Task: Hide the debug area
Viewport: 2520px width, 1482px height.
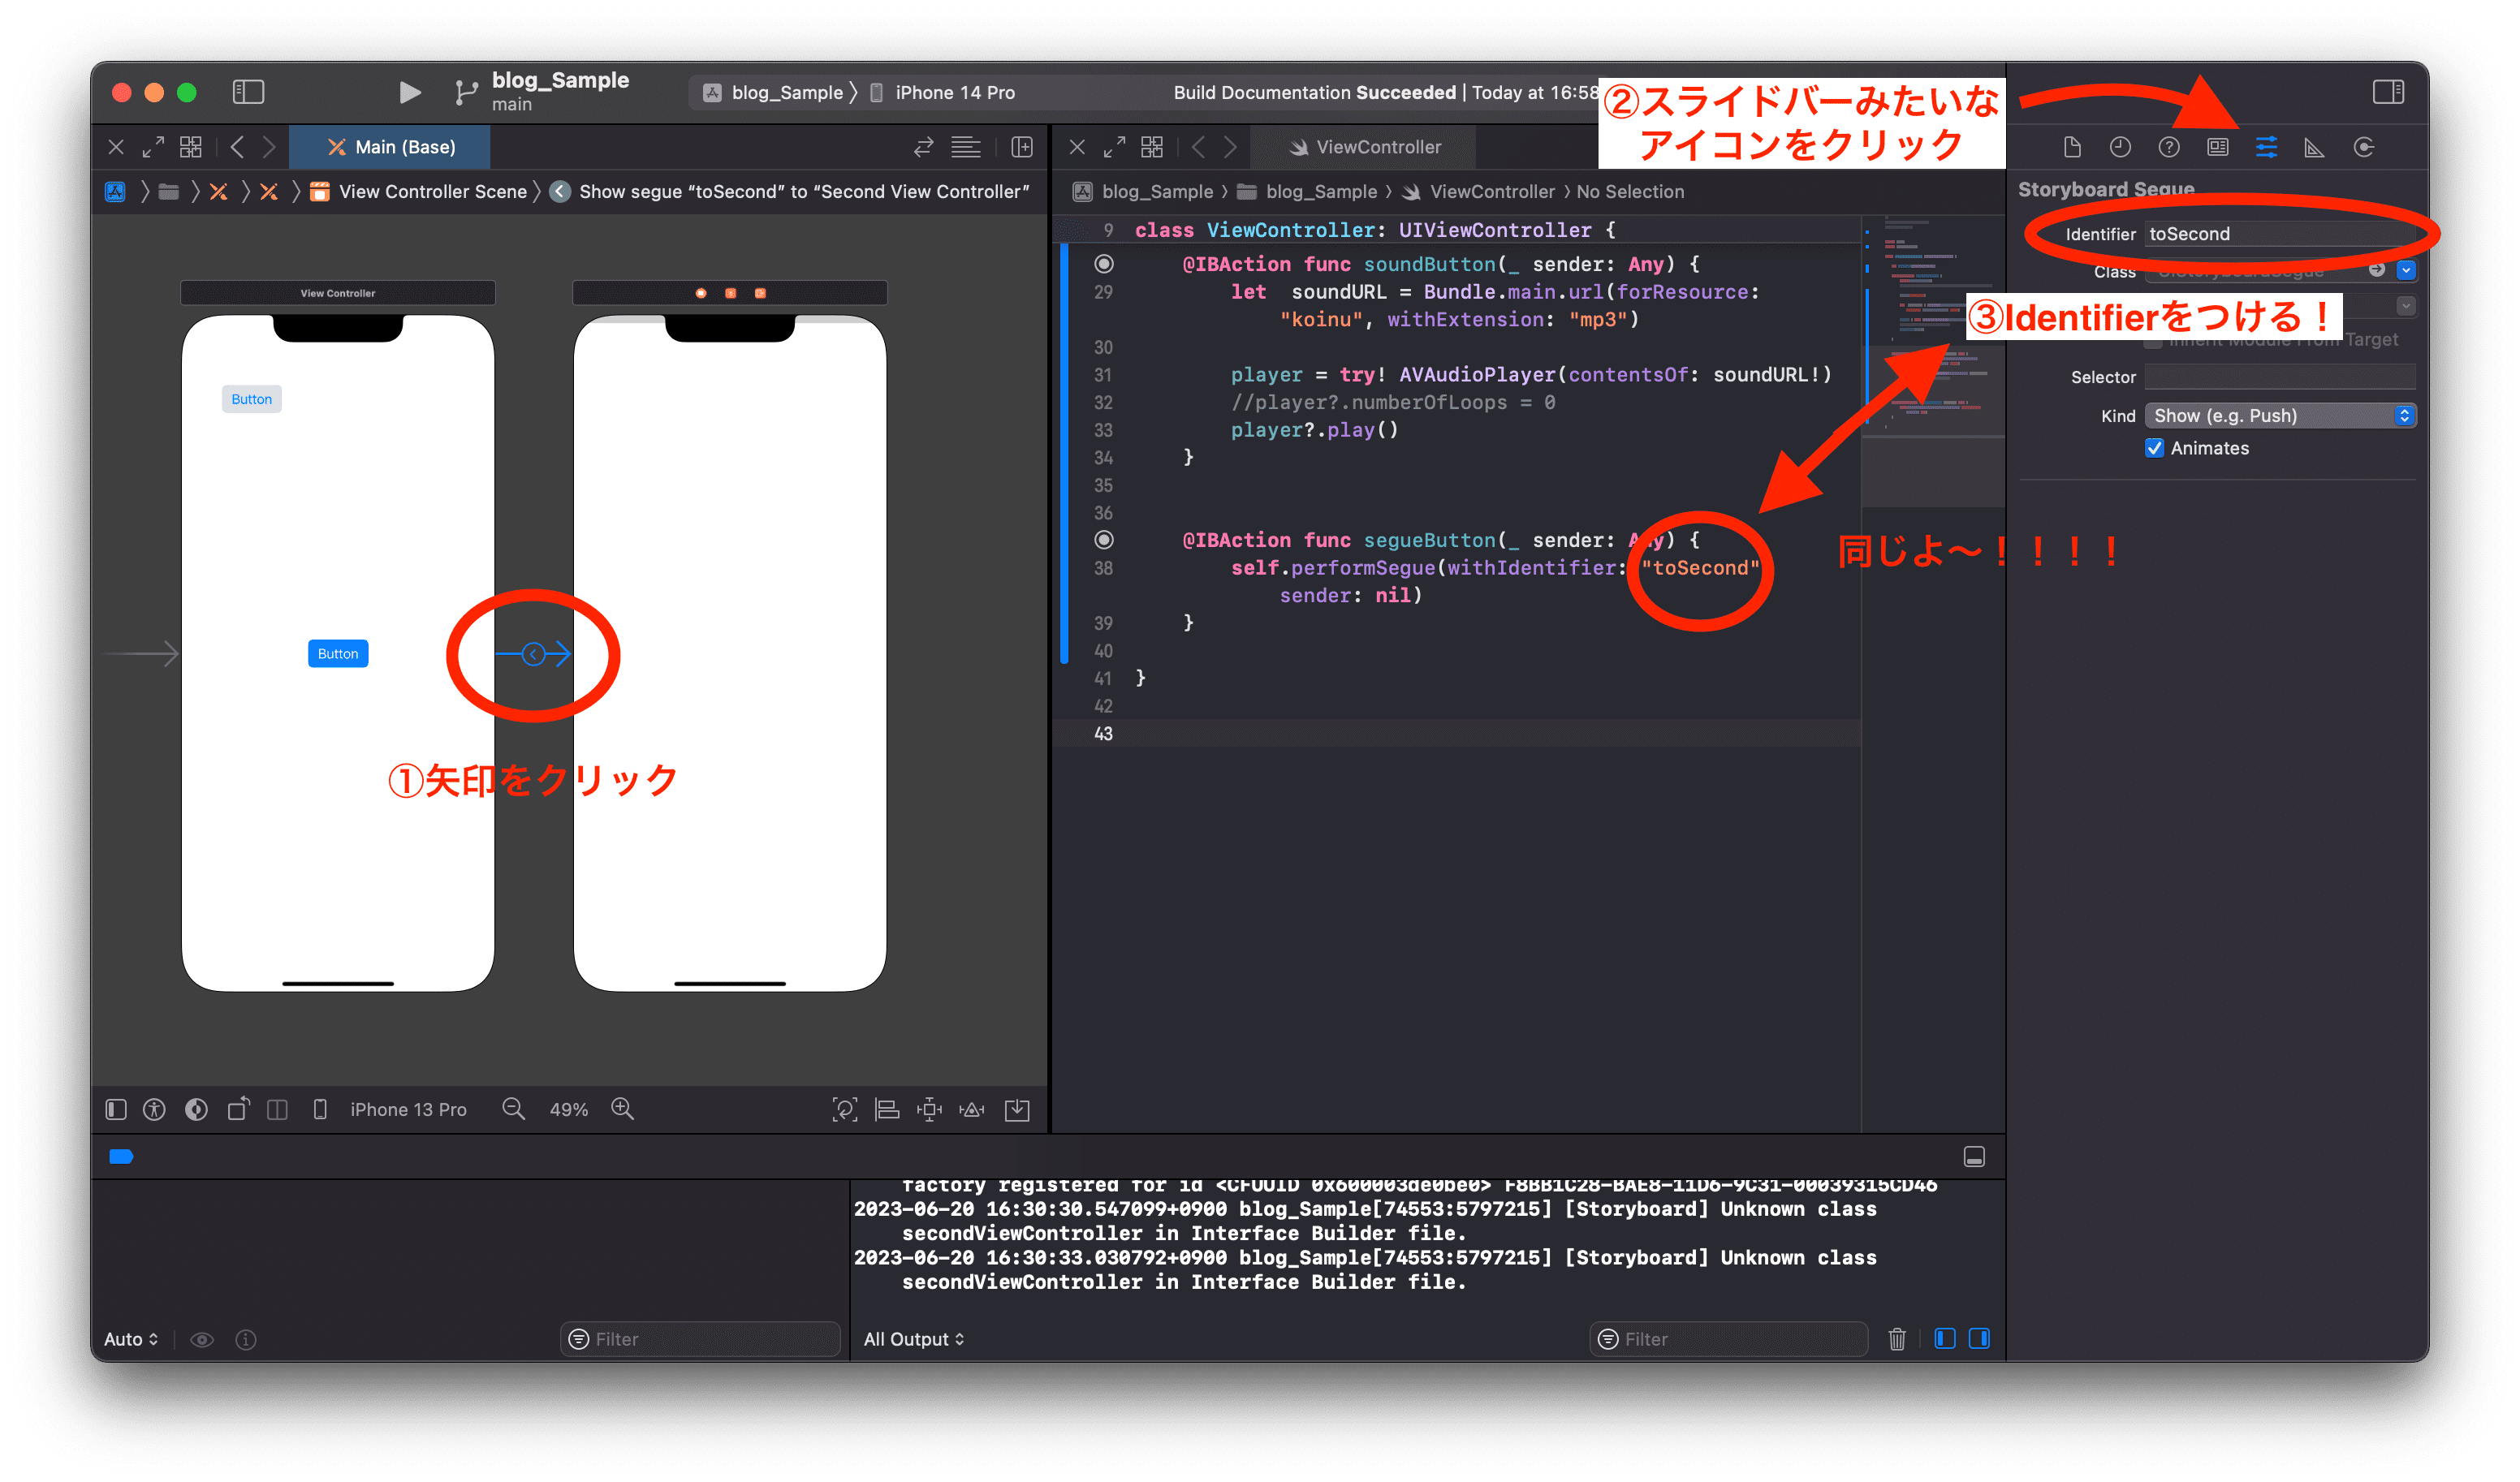Action: tap(1974, 1157)
